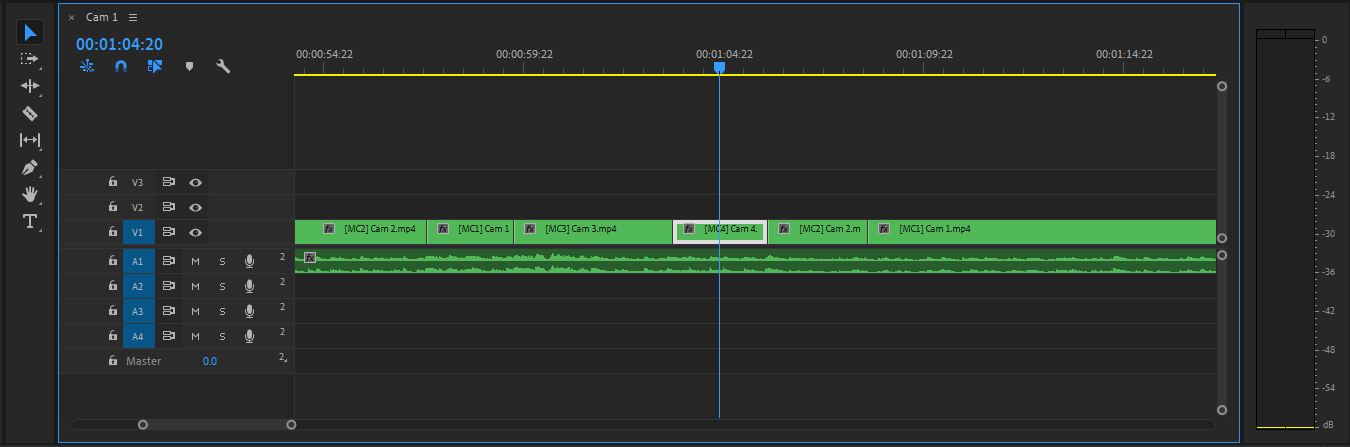
Task: Select the Hand tool
Action: [30, 194]
